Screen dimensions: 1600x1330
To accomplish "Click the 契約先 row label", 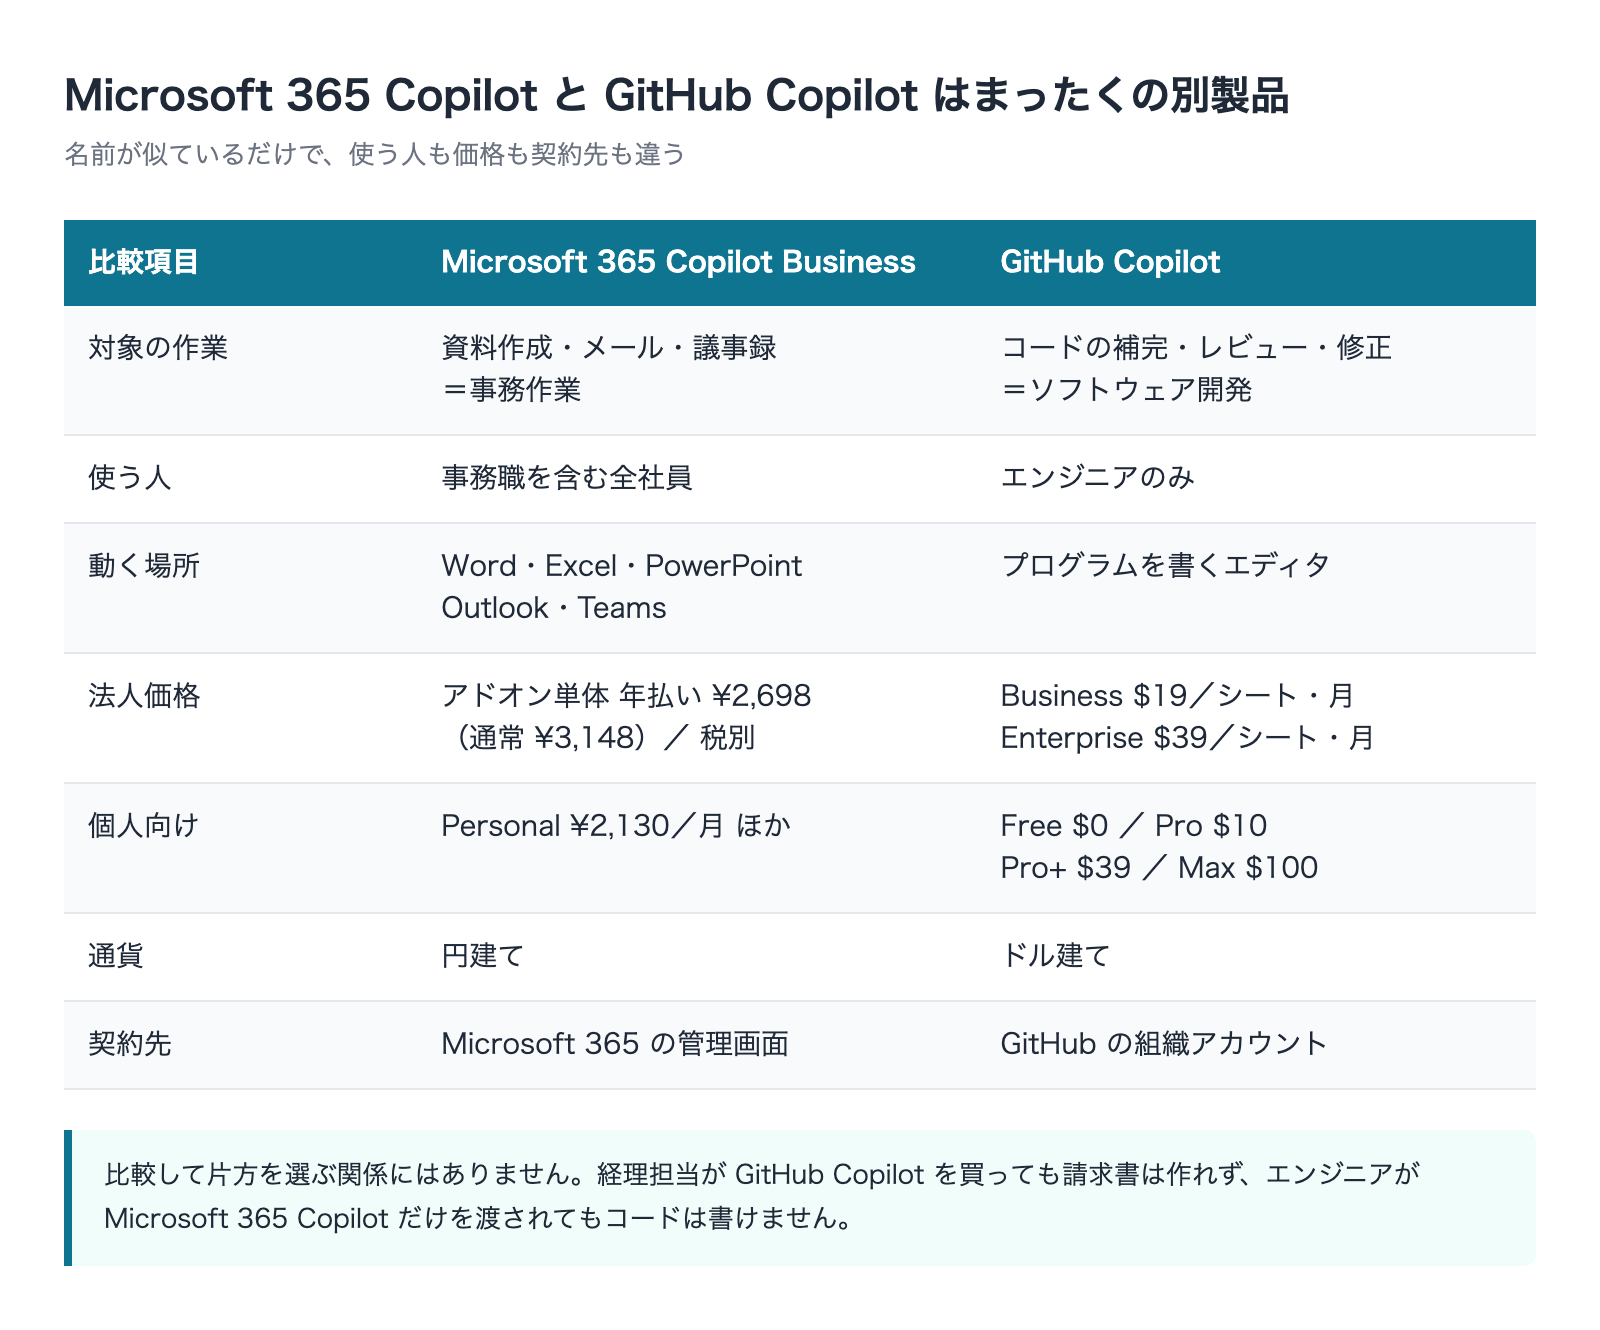I will click(x=130, y=1044).
